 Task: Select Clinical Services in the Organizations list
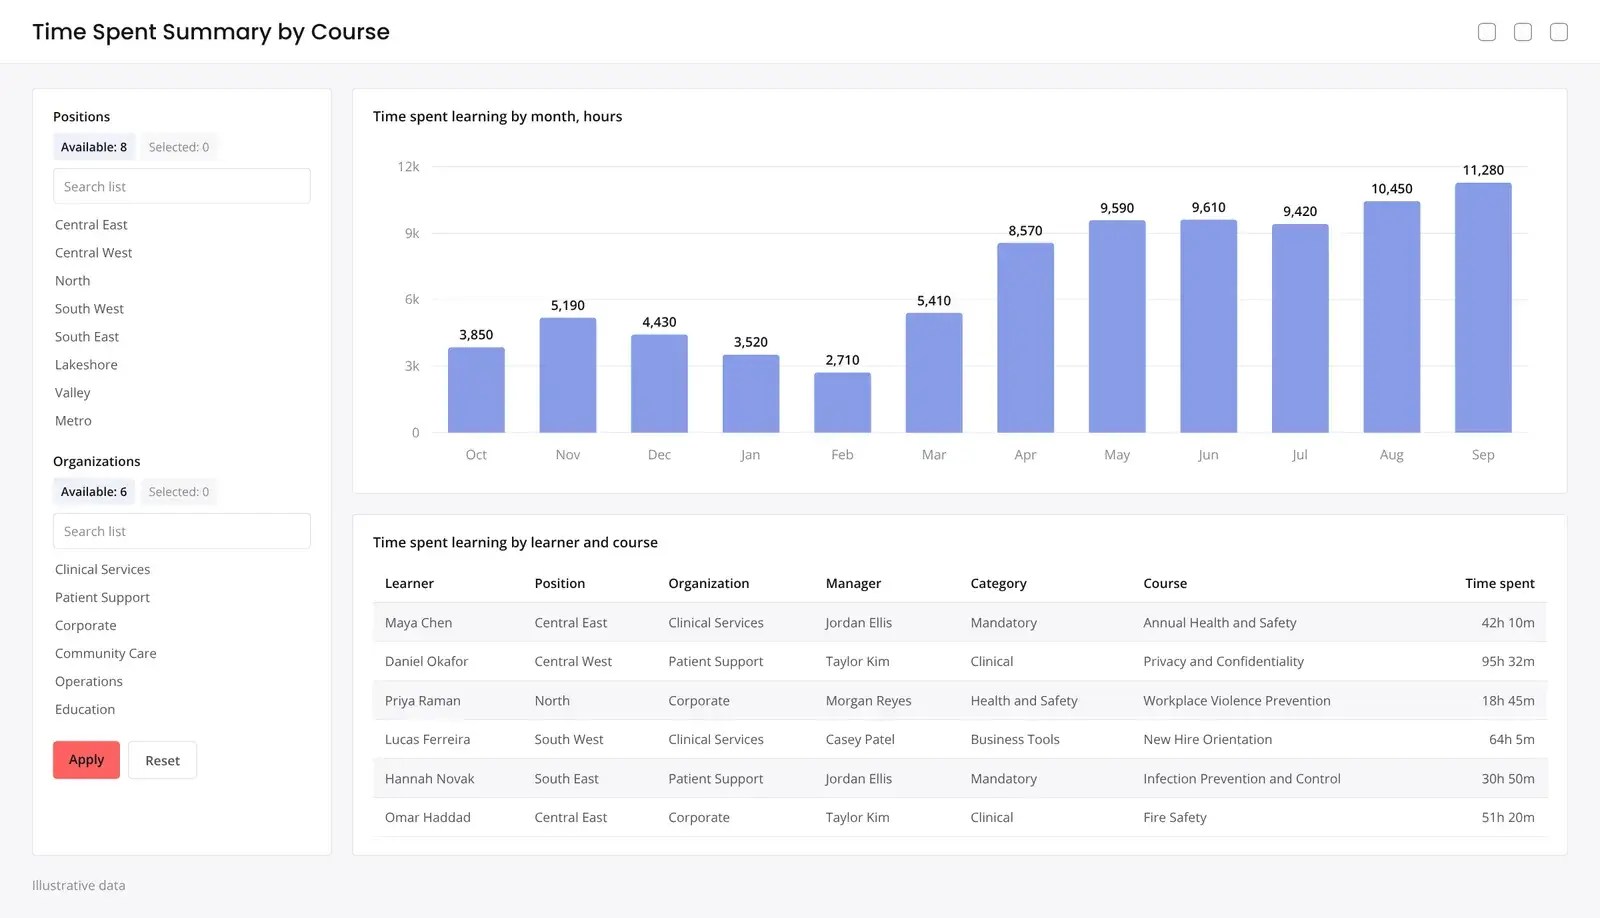click(102, 570)
